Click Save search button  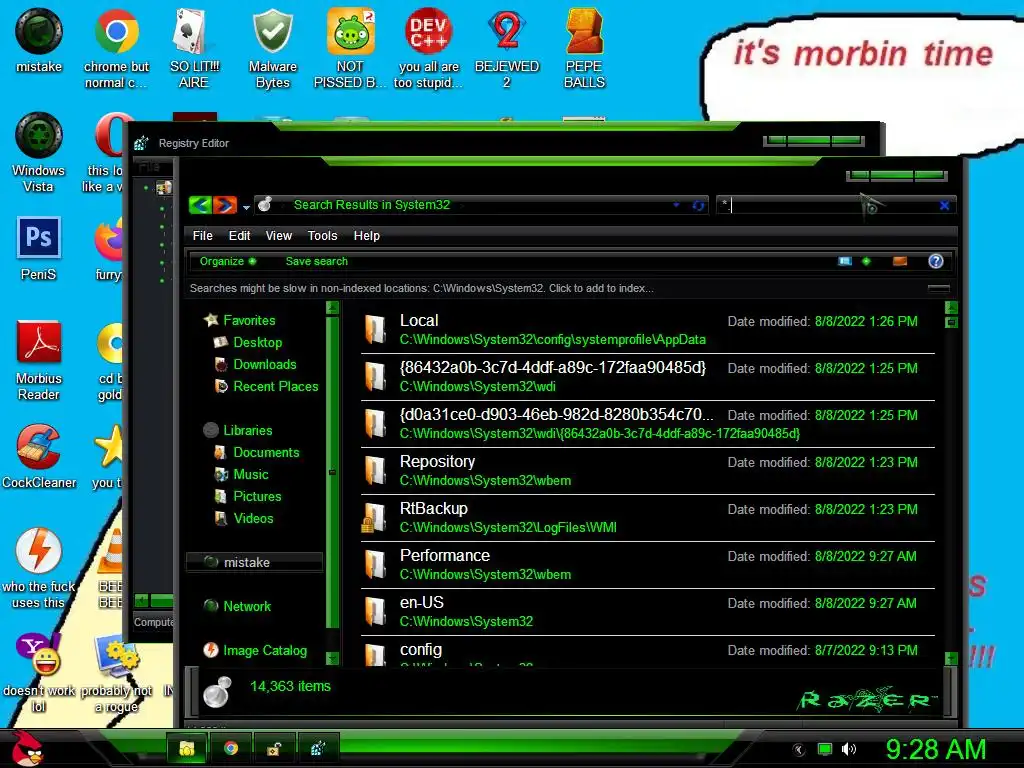tap(317, 261)
